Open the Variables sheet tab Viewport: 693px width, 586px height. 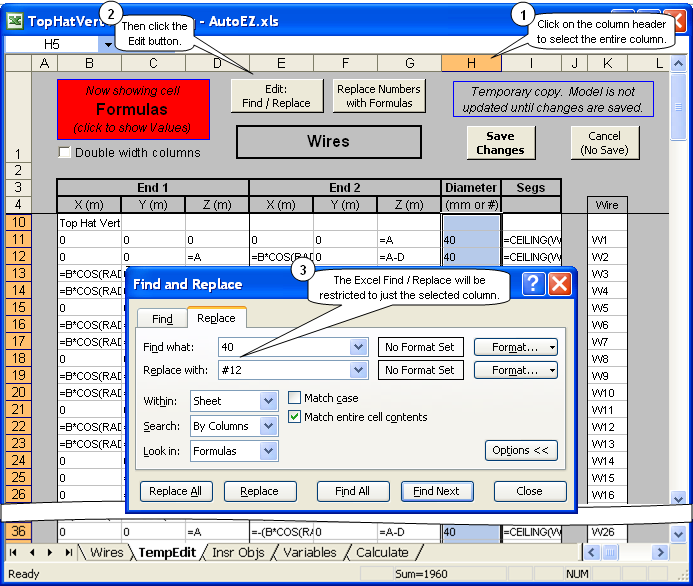308,552
